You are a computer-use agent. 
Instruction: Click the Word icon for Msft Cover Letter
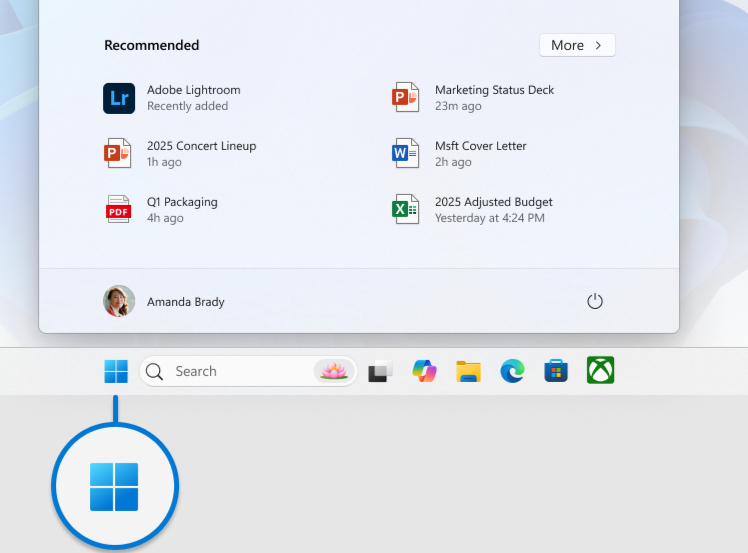(x=405, y=153)
